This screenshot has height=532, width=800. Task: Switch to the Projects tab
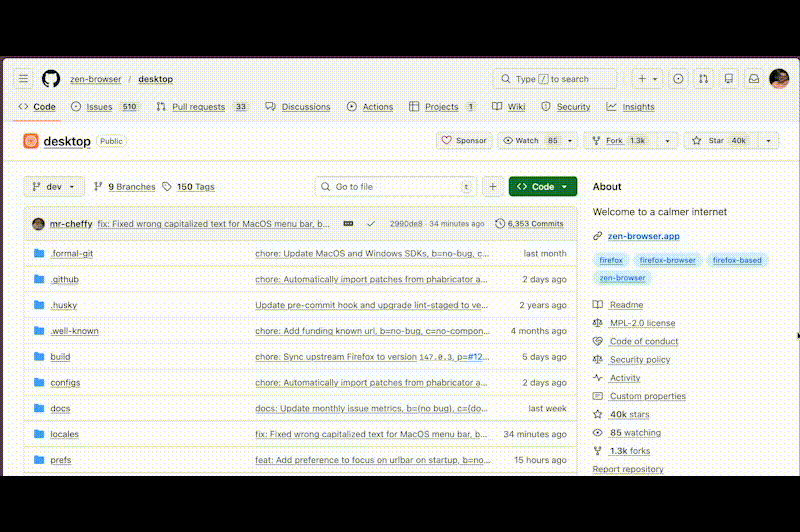(x=442, y=107)
